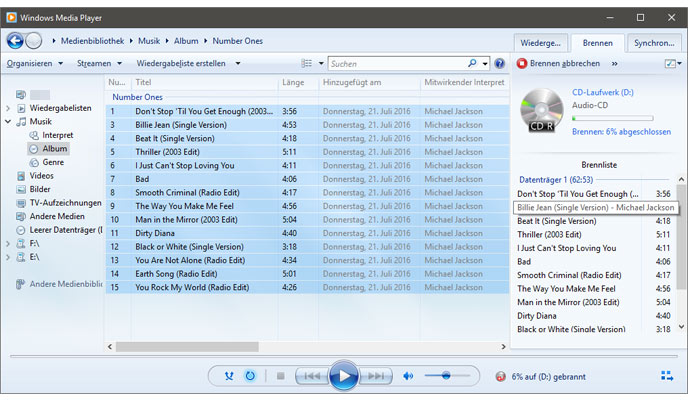Click the search magnifier icon
Screen dimensions: 688x400
(472, 63)
